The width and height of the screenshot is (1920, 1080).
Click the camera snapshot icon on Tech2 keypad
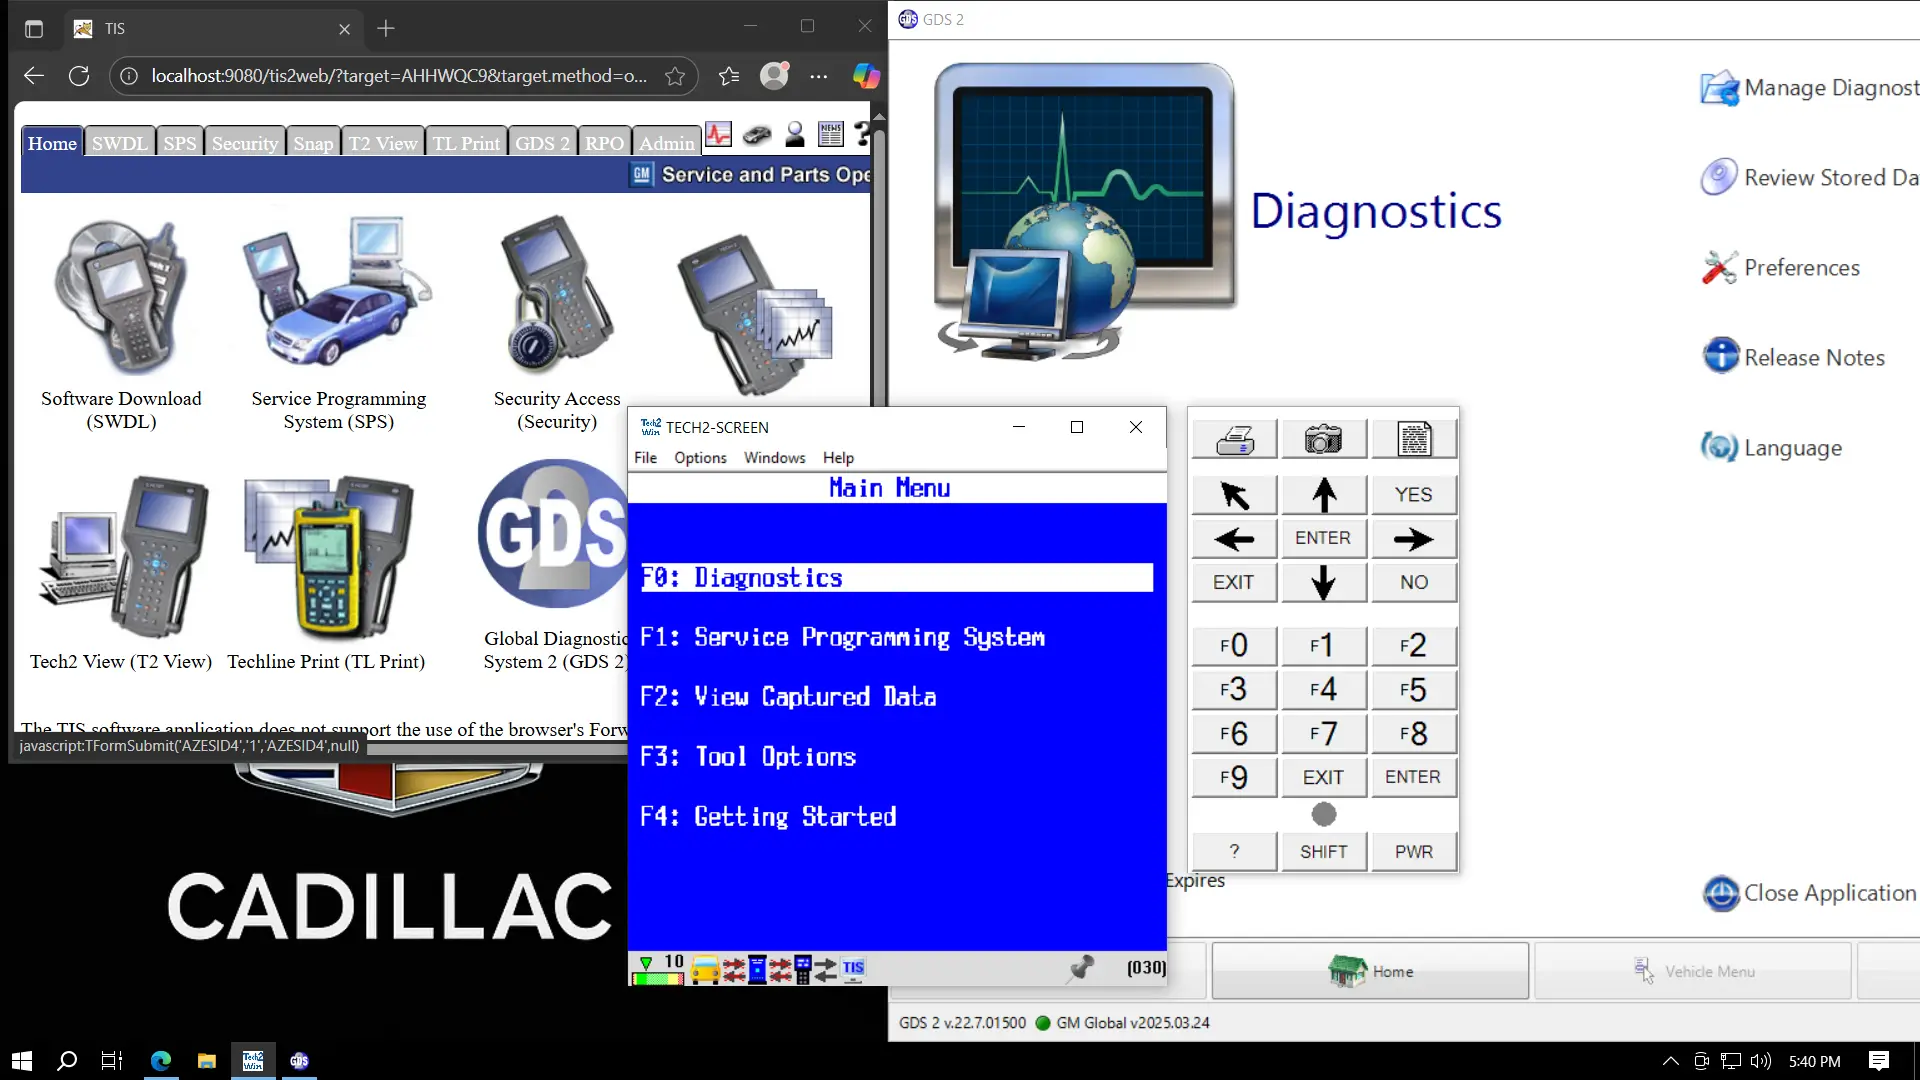pos(1323,438)
